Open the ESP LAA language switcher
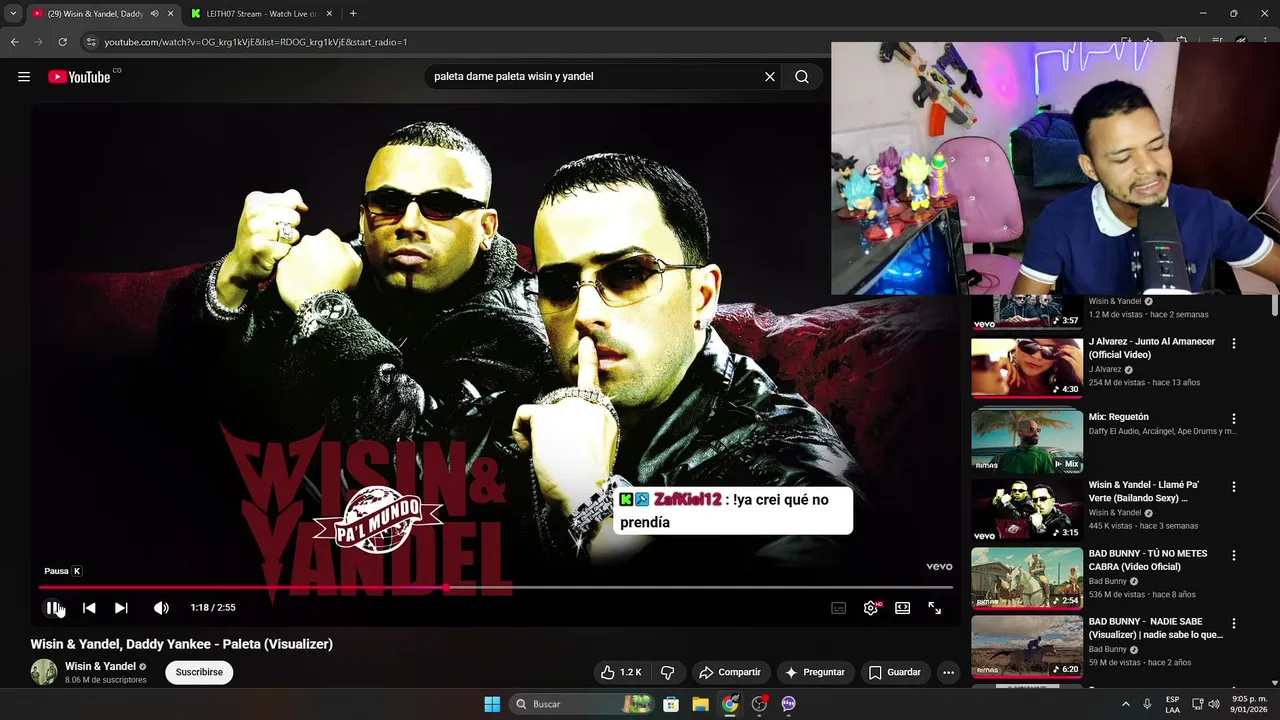This screenshot has height=720, width=1280. click(1172, 704)
